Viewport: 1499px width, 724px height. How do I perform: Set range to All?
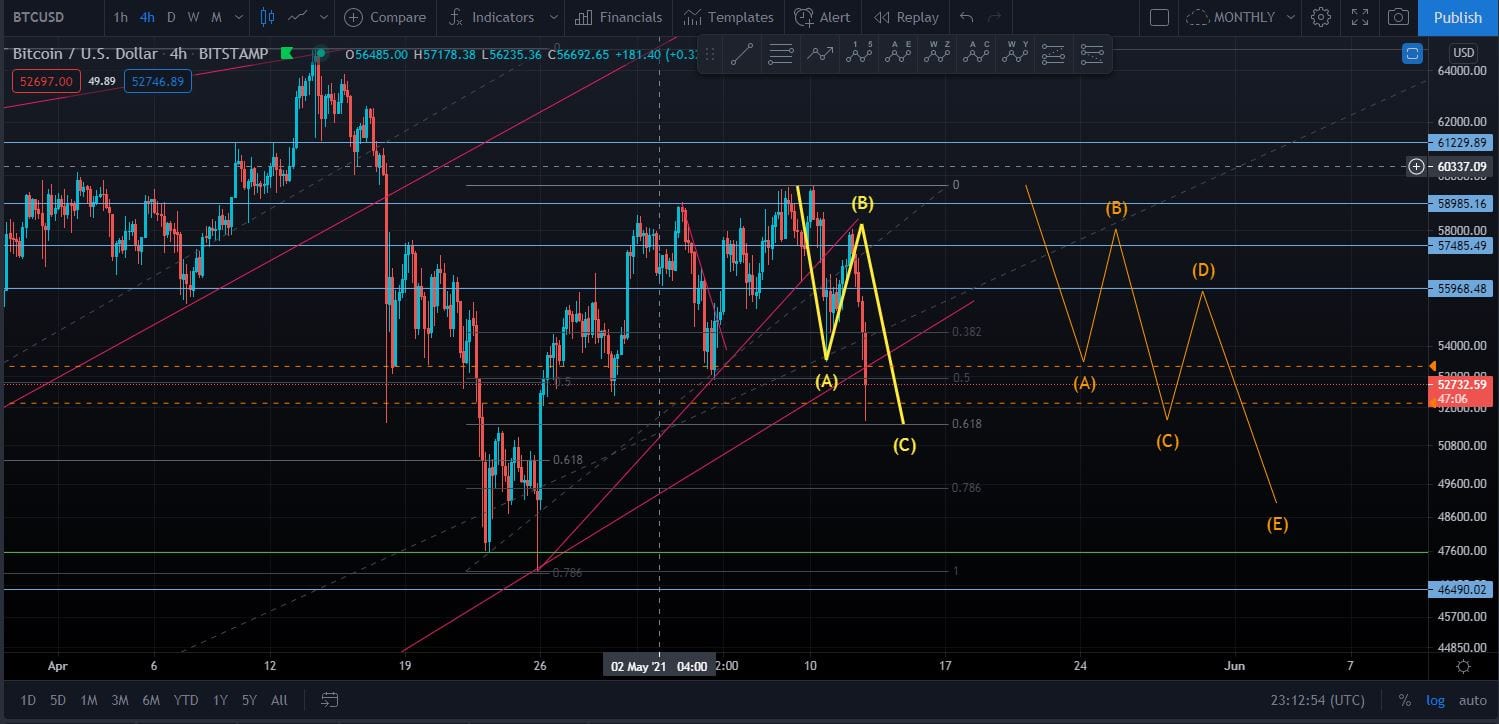point(279,700)
